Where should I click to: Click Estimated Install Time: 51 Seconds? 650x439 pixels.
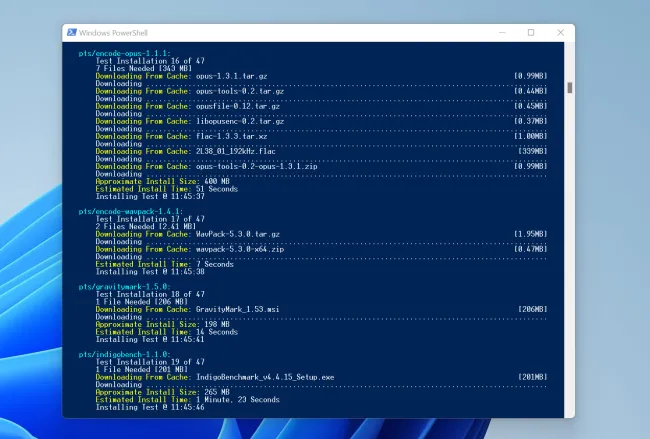[167, 189]
